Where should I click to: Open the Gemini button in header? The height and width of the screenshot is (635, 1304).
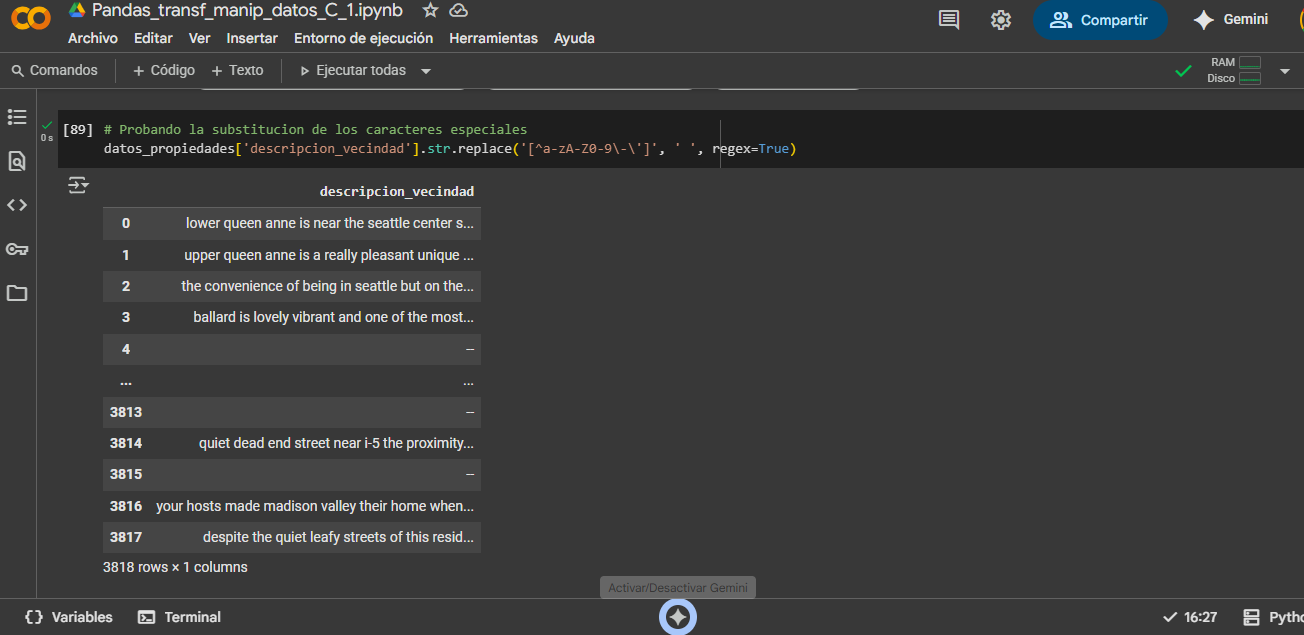1230,20
